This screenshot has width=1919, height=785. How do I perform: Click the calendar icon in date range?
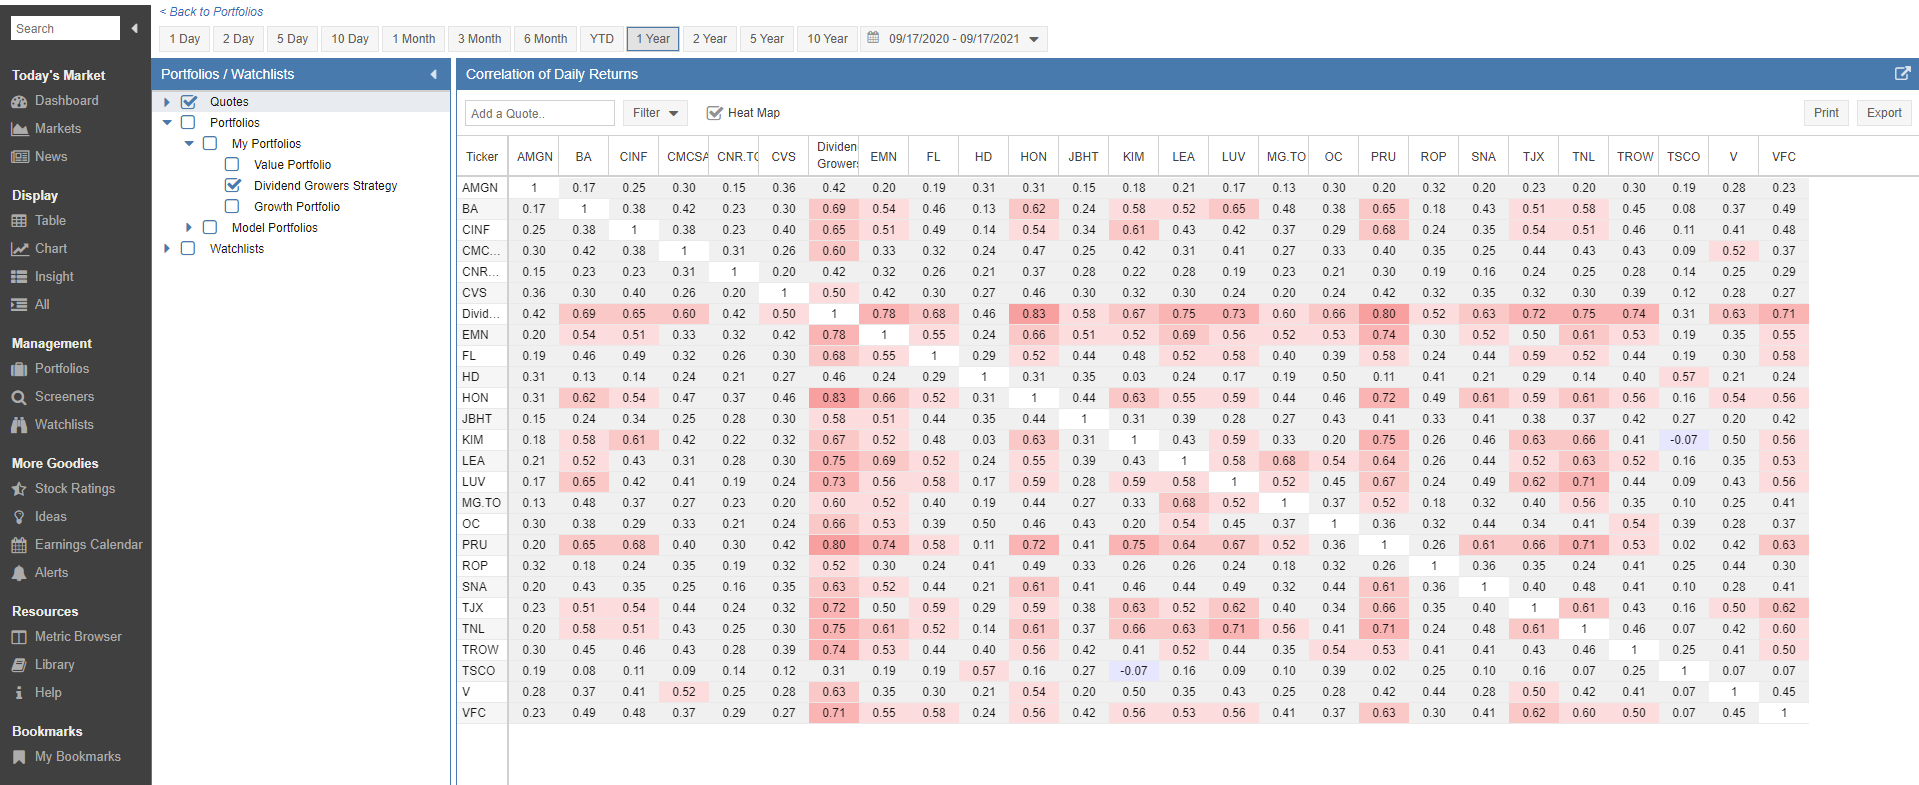873,38
